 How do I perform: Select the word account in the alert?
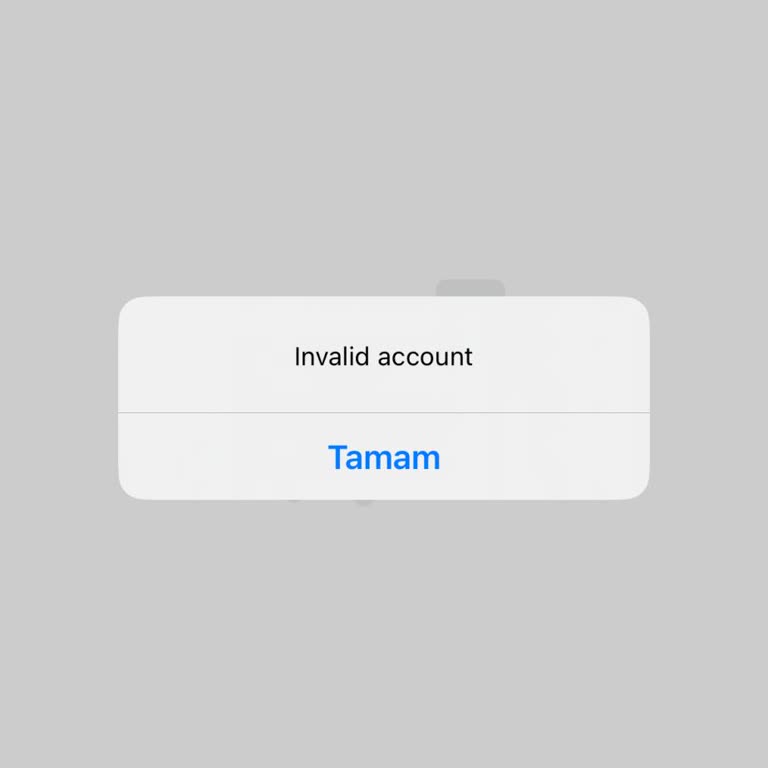(x=425, y=357)
